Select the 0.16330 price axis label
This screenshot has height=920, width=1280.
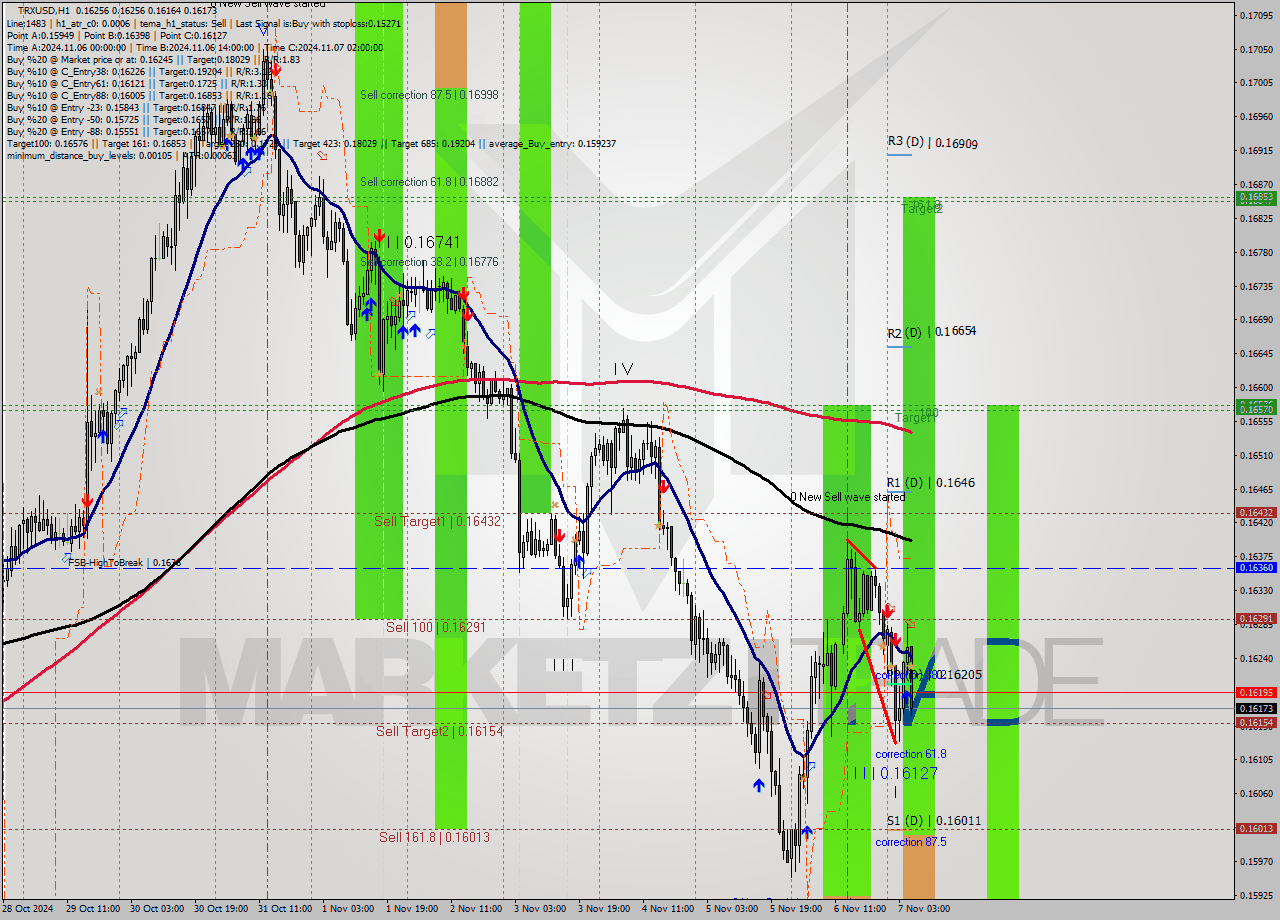[x=1256, y=591]
